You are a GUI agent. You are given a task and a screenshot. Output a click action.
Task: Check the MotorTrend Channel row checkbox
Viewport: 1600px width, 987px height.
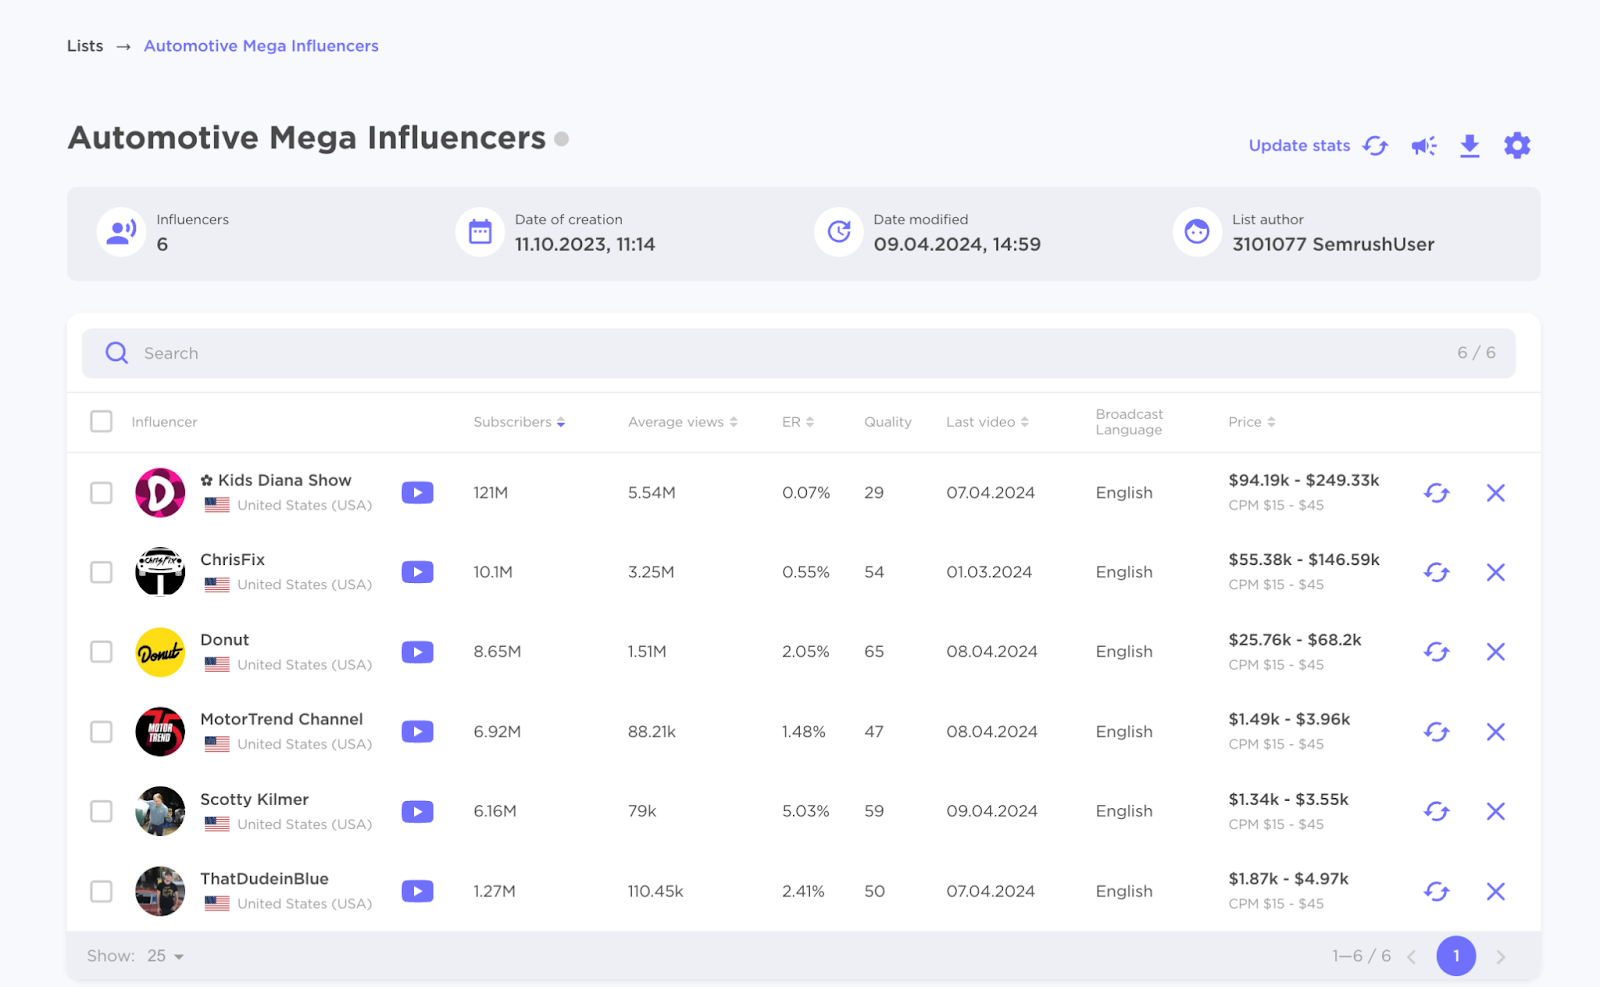(101, 731)
